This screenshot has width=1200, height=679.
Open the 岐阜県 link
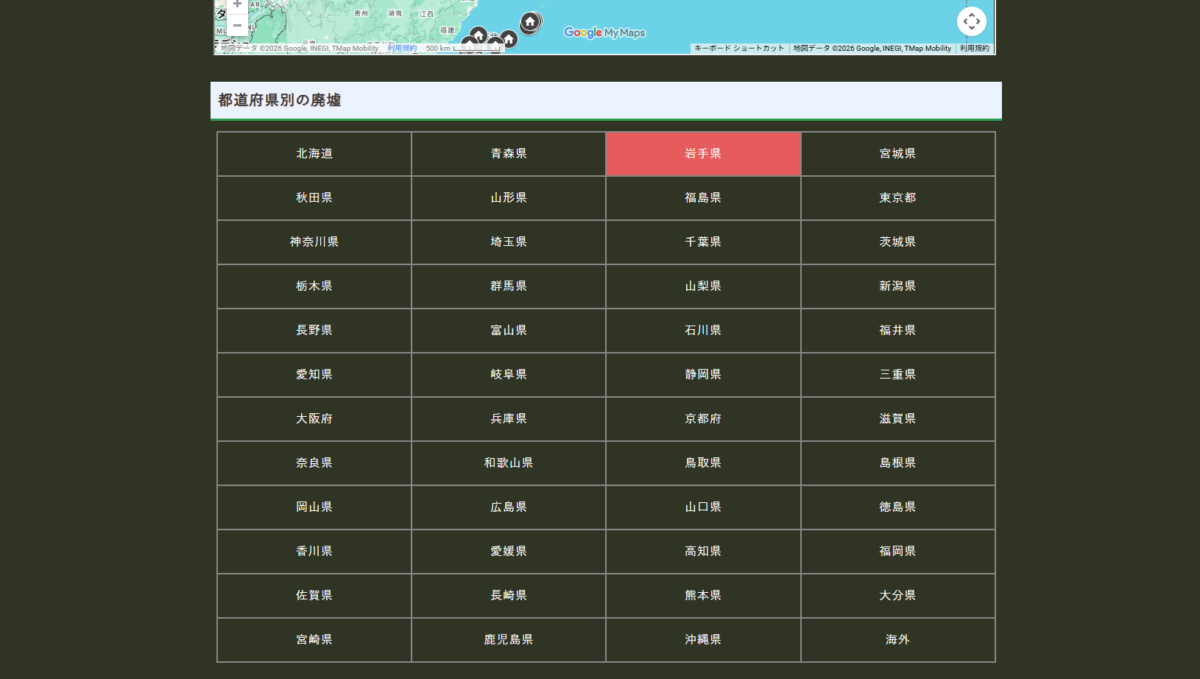(x=509, y=375)
